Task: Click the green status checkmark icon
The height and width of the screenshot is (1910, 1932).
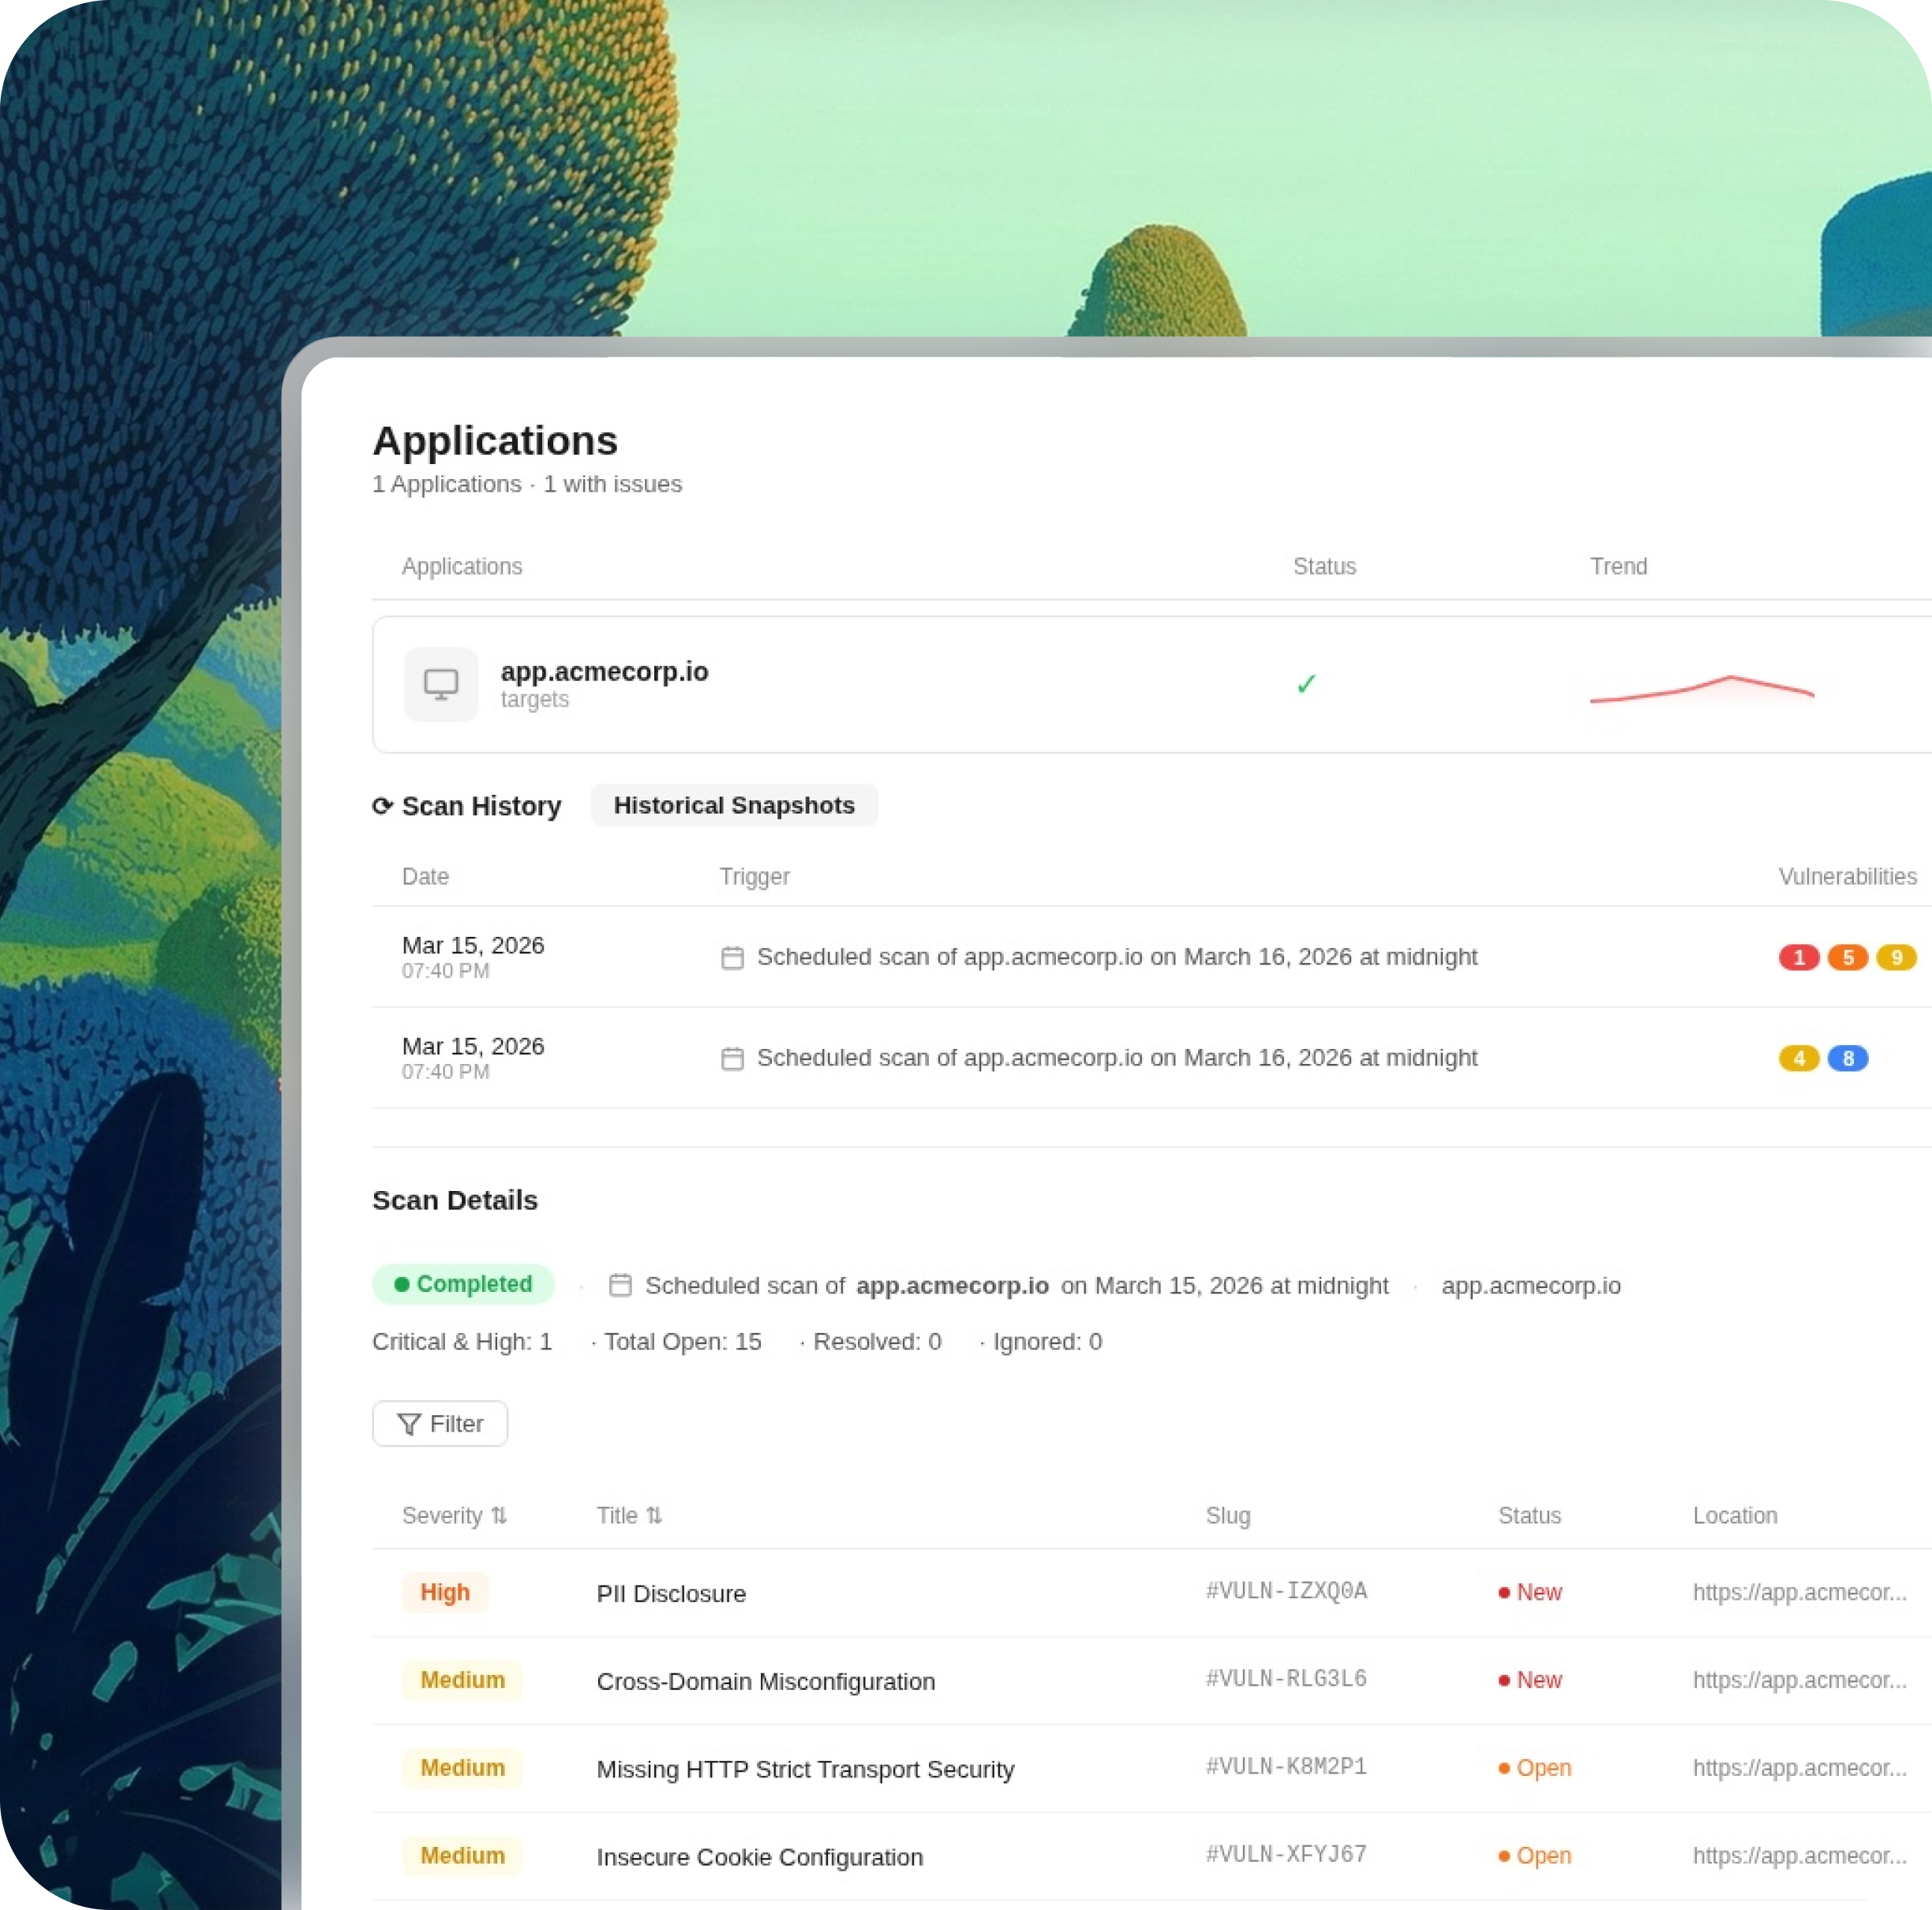Action: pos(1305,684)
